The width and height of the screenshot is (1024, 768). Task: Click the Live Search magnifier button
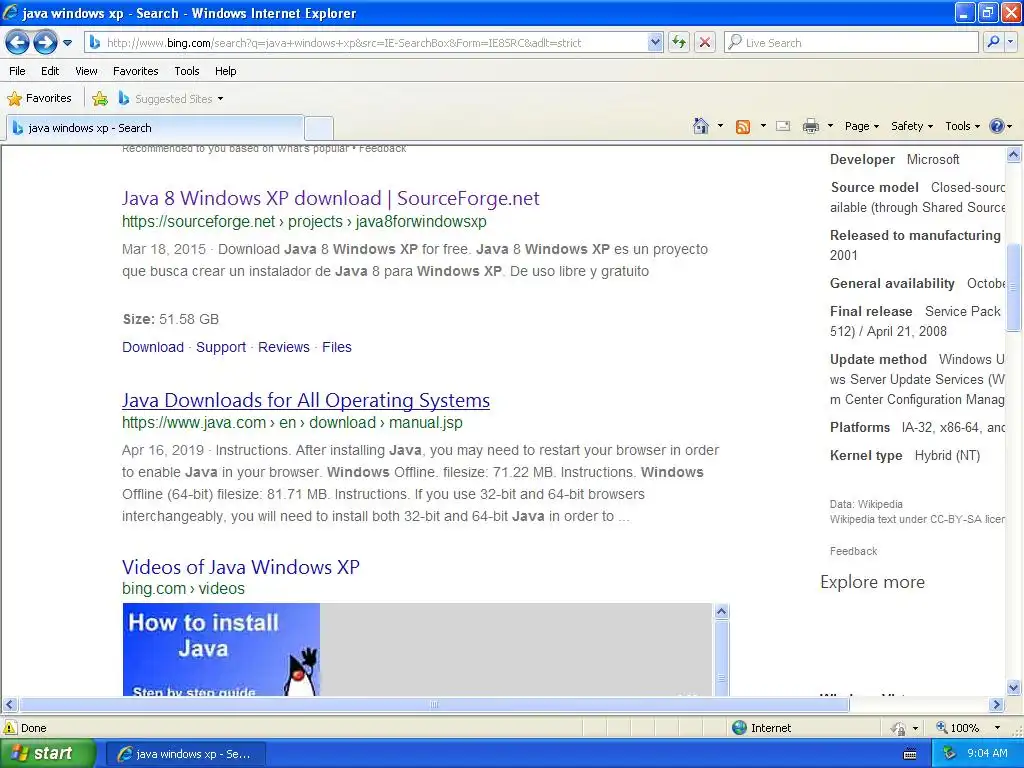pyautogui.click(x=993, y=42)
